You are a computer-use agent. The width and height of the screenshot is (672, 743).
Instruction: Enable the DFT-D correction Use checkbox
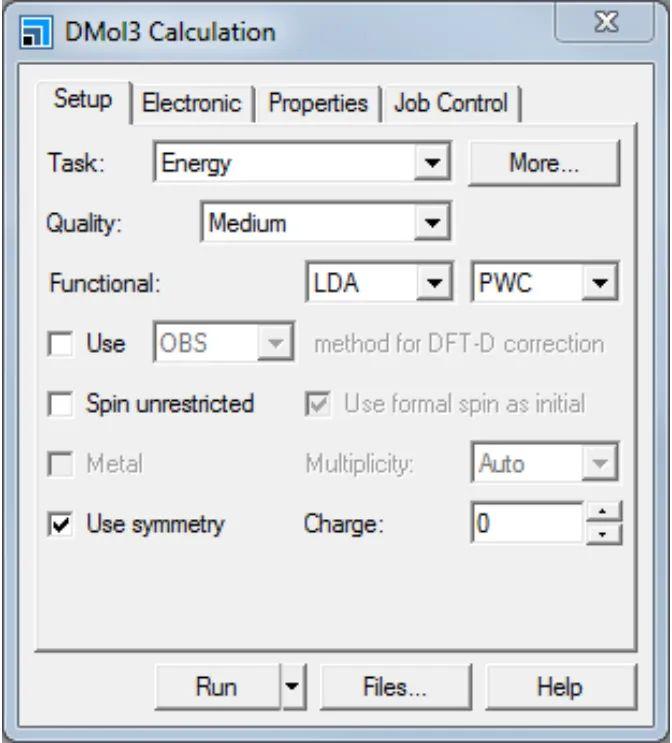pyautogui.click(x=61, y=344)
